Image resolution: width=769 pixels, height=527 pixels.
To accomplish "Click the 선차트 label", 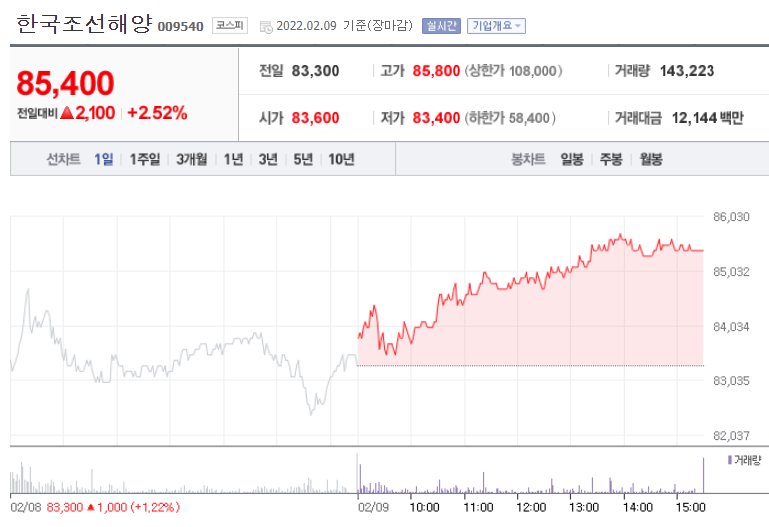I will [63, 159].
